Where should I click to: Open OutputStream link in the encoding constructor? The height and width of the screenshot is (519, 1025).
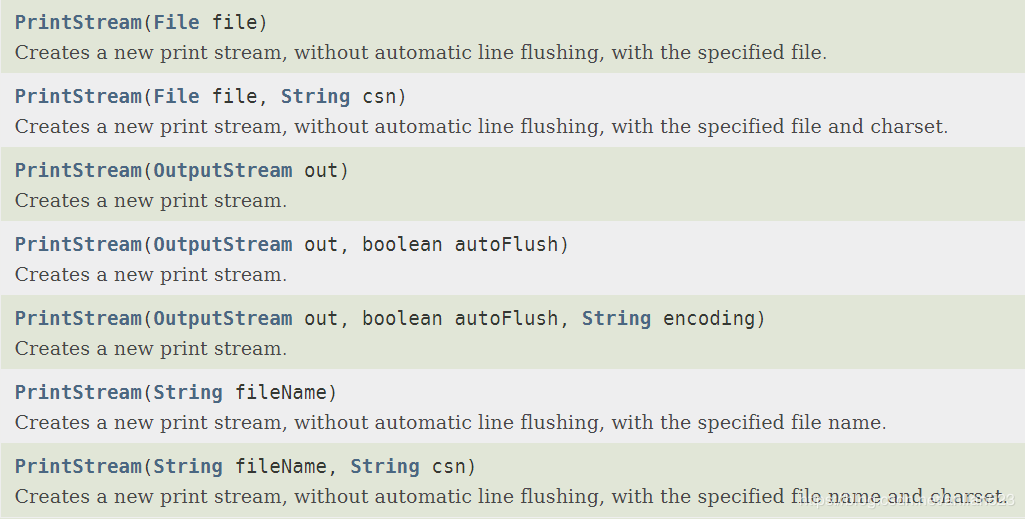223,318
